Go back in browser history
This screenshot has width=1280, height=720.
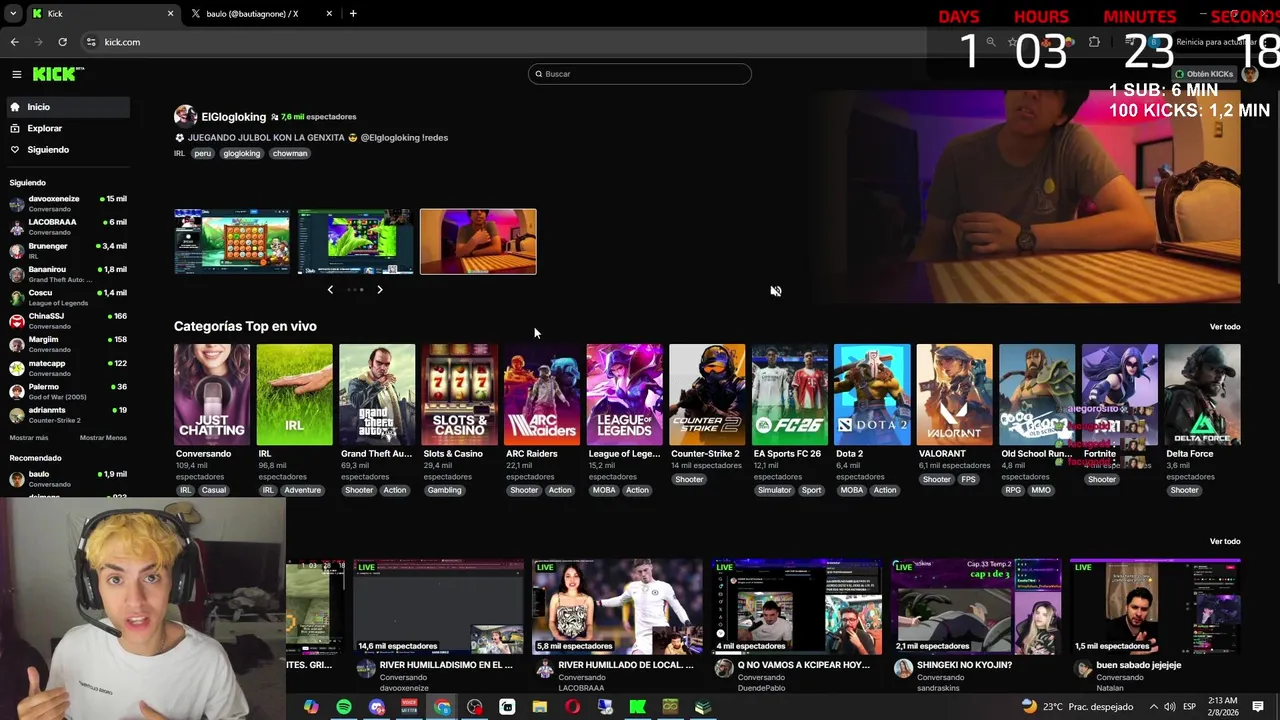15,42
